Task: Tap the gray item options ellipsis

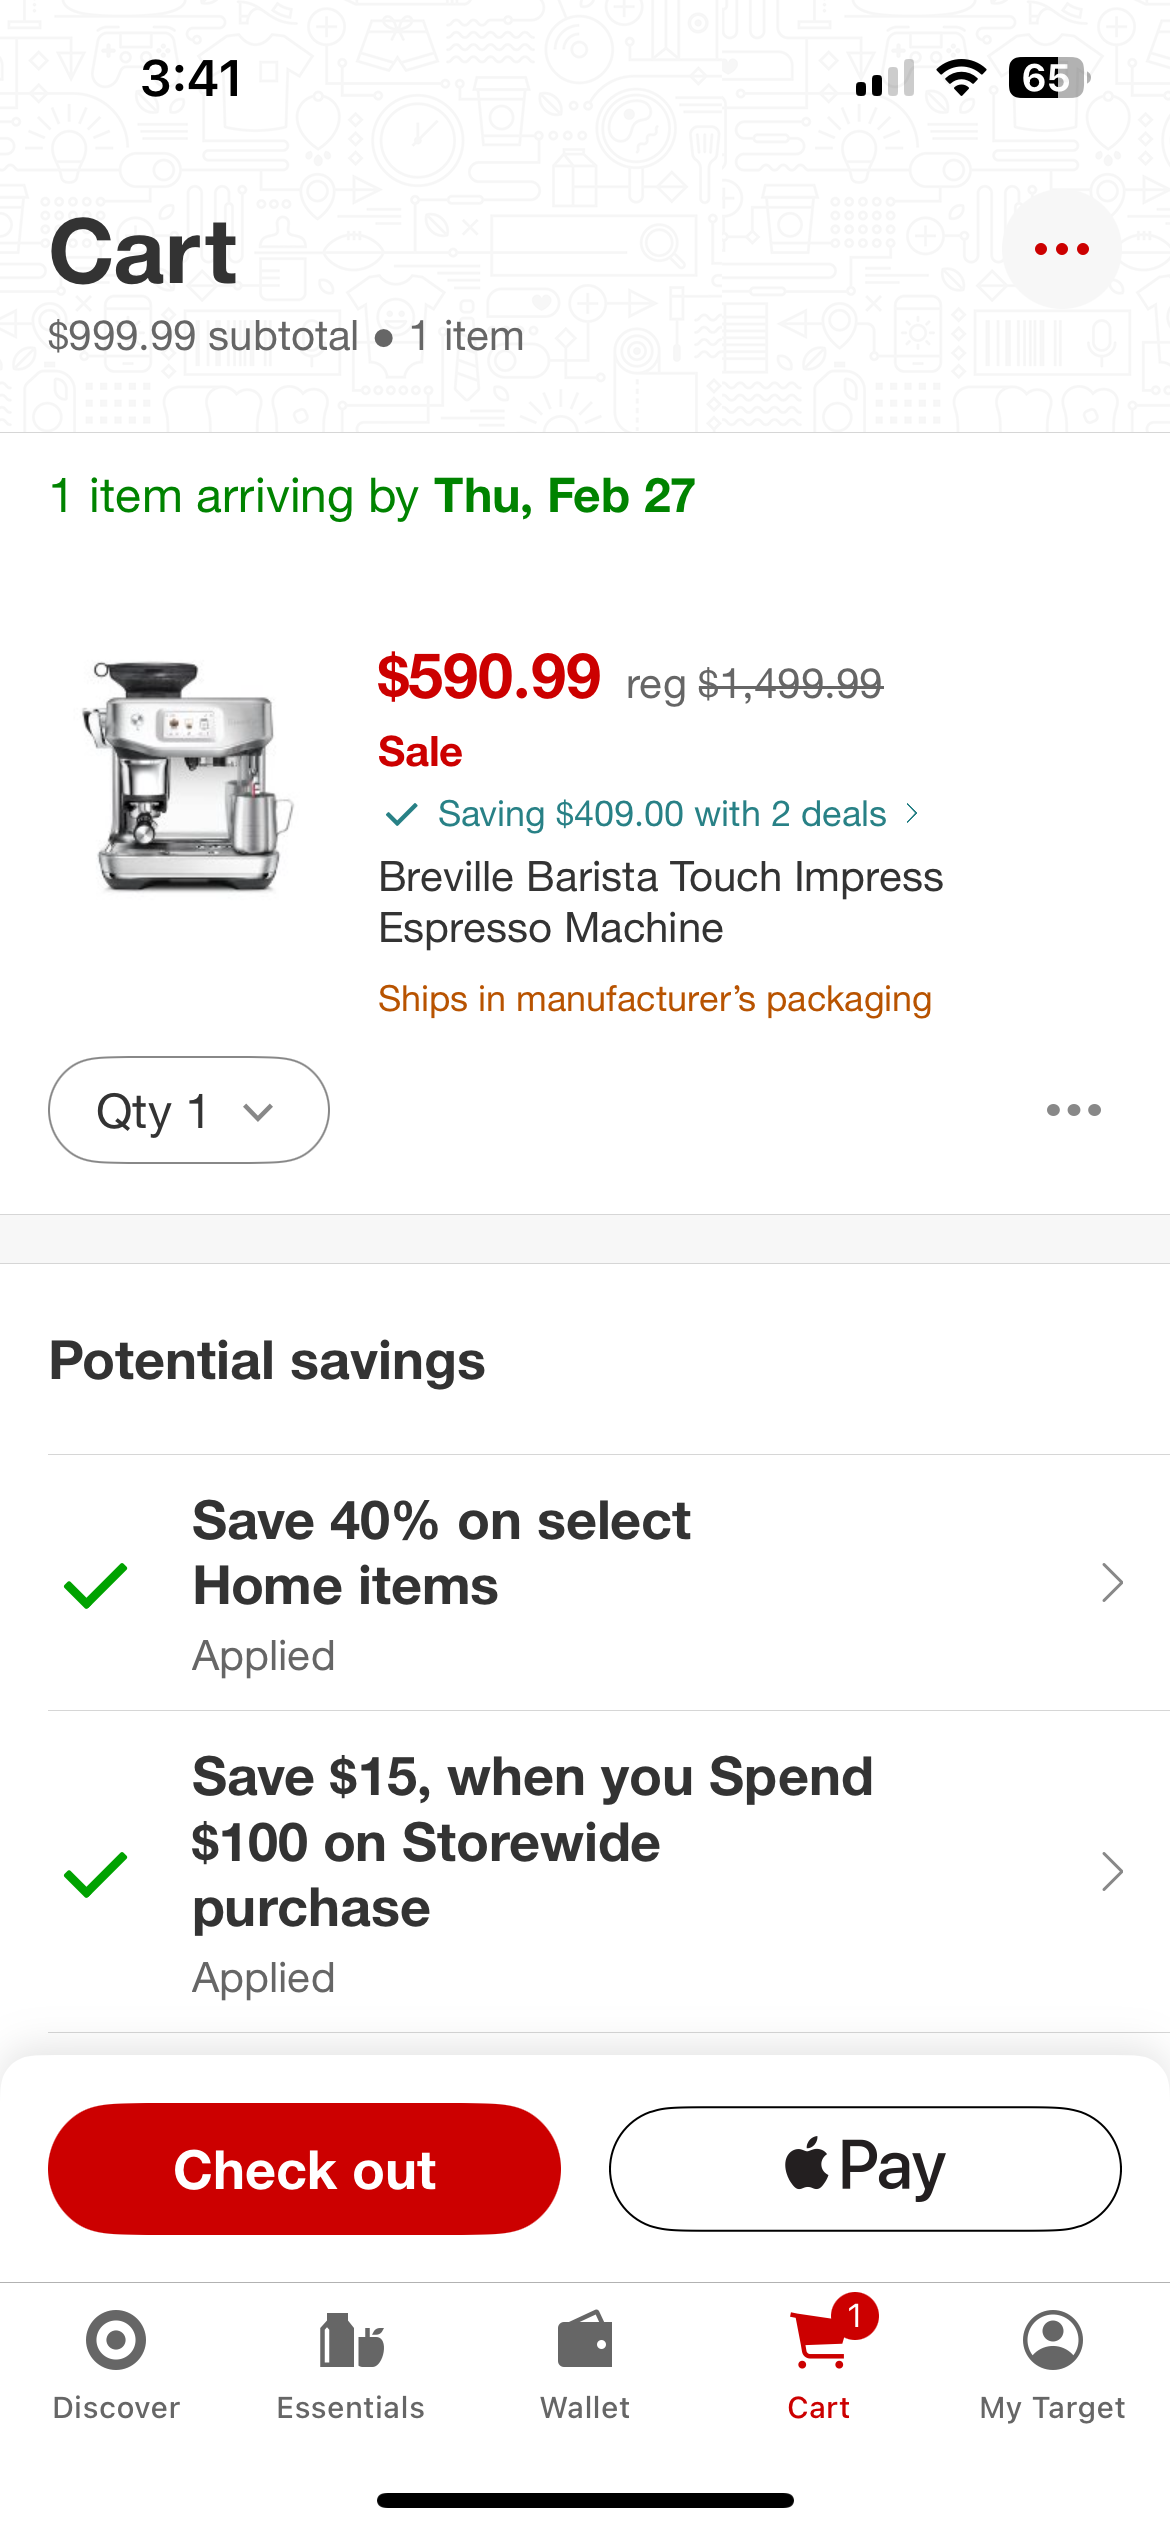Action: tap(1073, 1110)
